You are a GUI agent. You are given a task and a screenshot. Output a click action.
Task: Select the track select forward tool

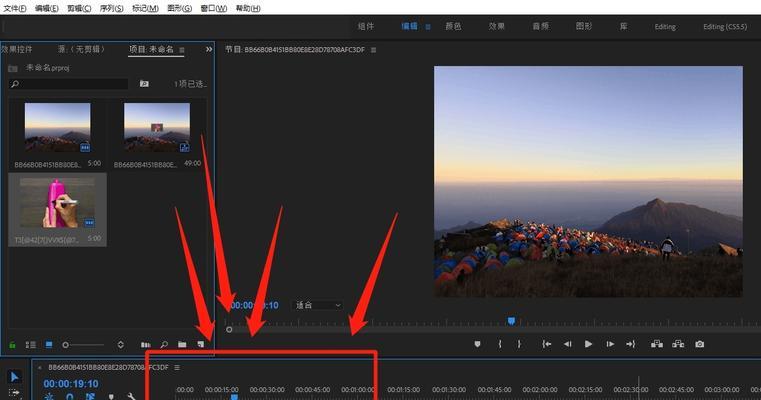(x=14, y=393)
